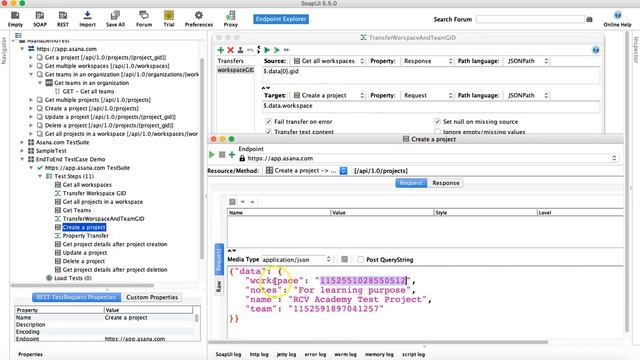
Task: Expand the Asana.com TestSuite node
Action: click(x=22, y=142)
